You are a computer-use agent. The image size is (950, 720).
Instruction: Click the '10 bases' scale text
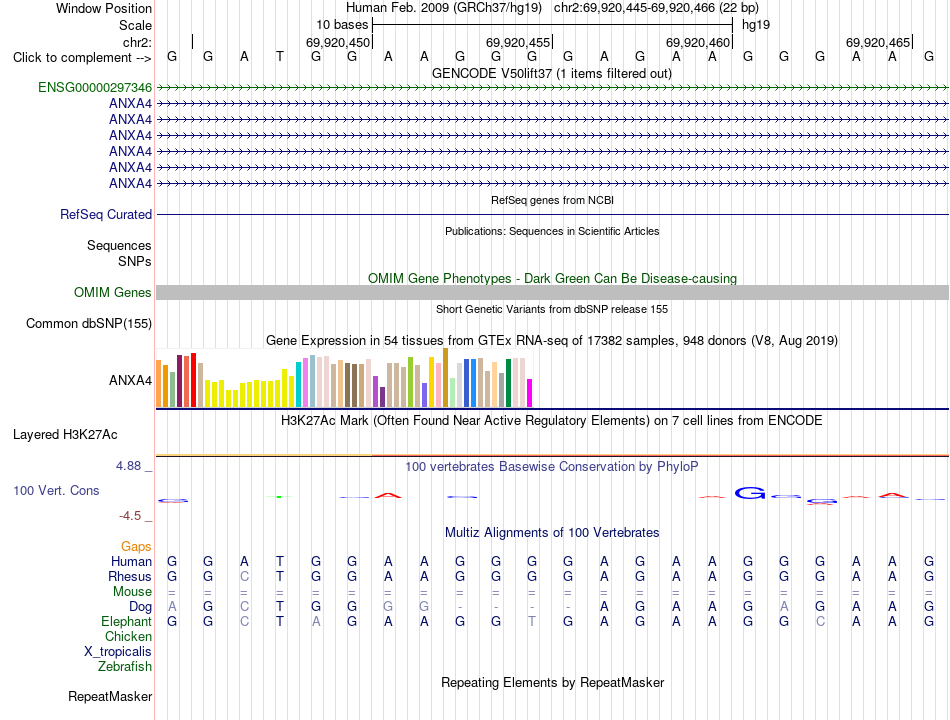coord(342,25)
